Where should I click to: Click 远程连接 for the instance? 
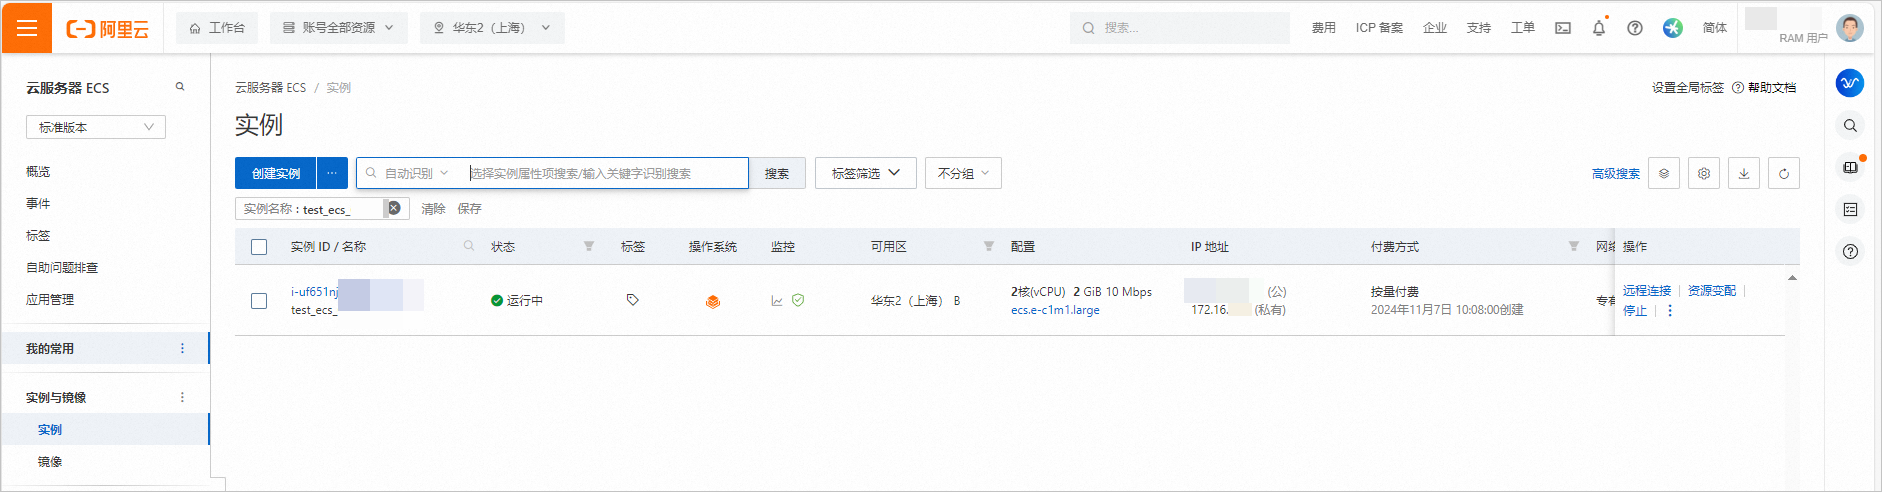point(1647,290)
